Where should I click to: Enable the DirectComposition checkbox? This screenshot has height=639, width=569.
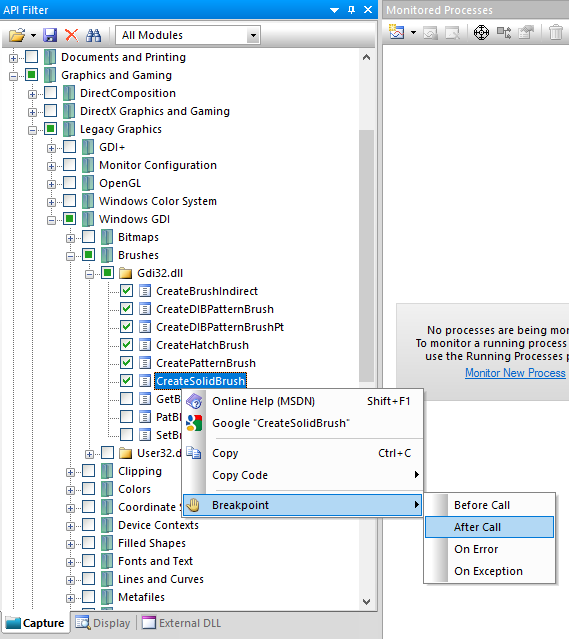coord(51,93)
